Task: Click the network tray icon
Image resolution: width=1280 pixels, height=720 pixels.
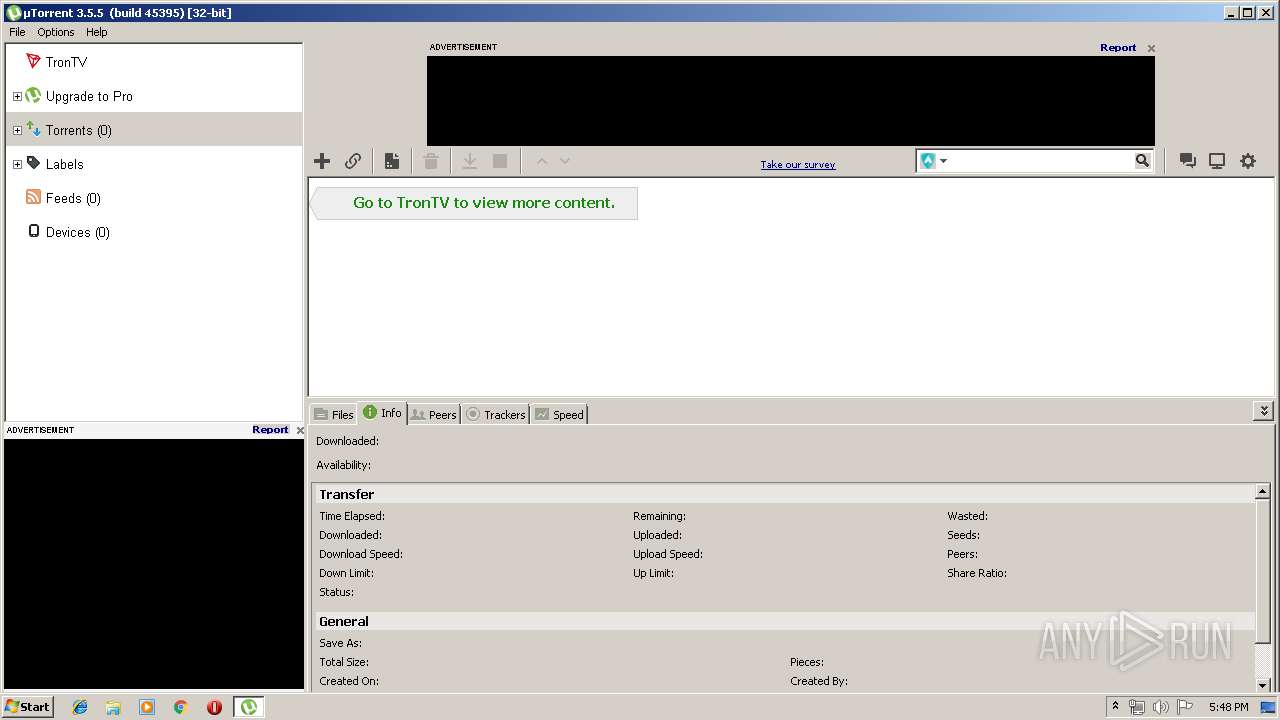Action: [x=1137, y=707]
